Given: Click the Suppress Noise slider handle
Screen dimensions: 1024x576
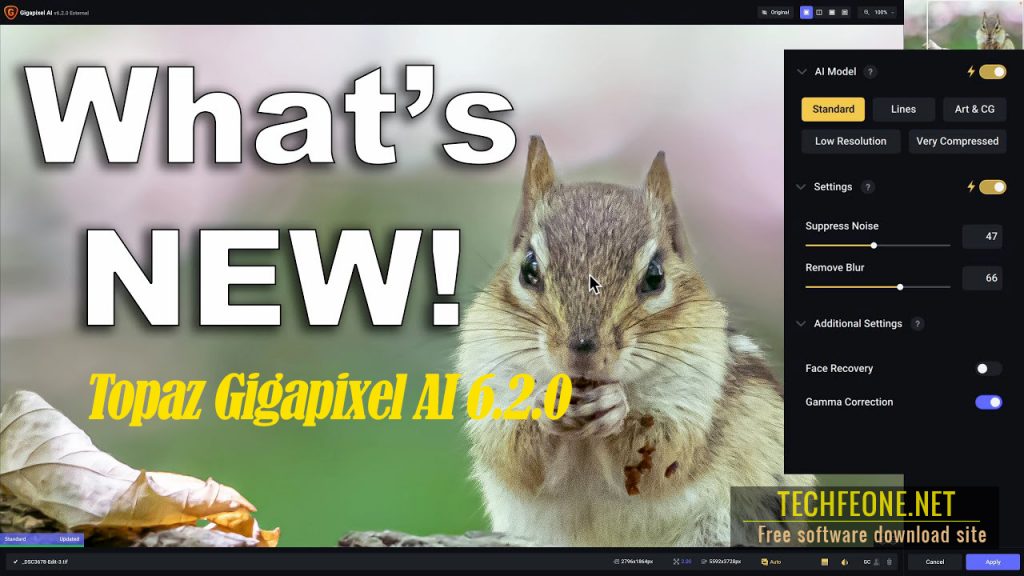Looking at the screenshot, I should pos(874,246).
